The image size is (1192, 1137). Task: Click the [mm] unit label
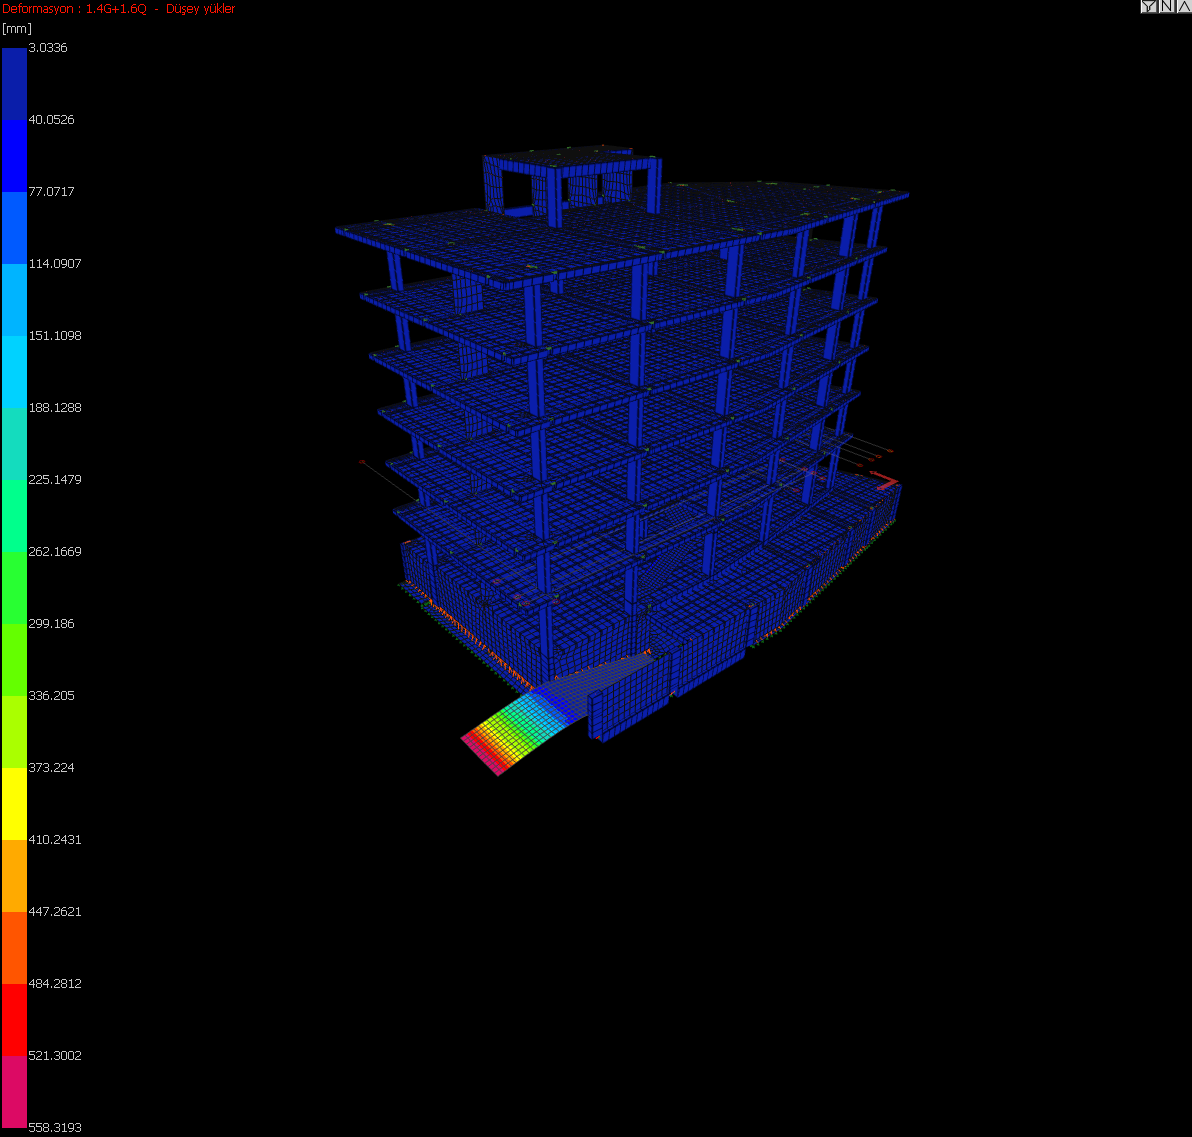[x=17, y=28]
